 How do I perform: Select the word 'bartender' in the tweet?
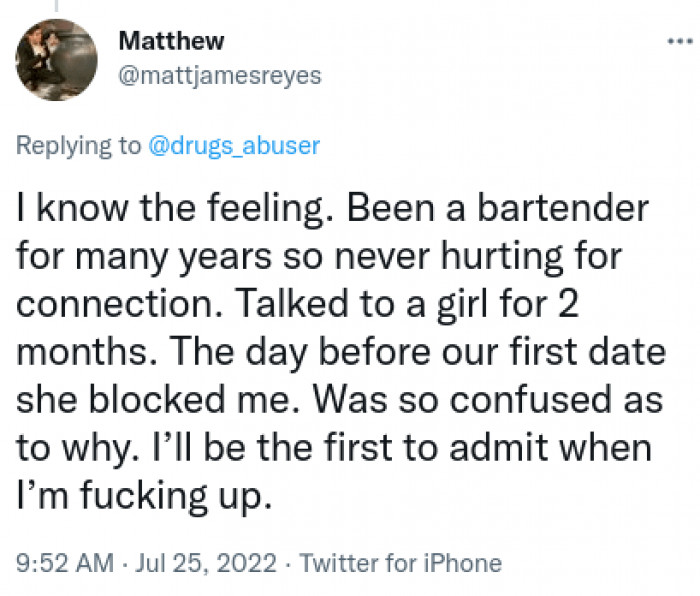562,208
